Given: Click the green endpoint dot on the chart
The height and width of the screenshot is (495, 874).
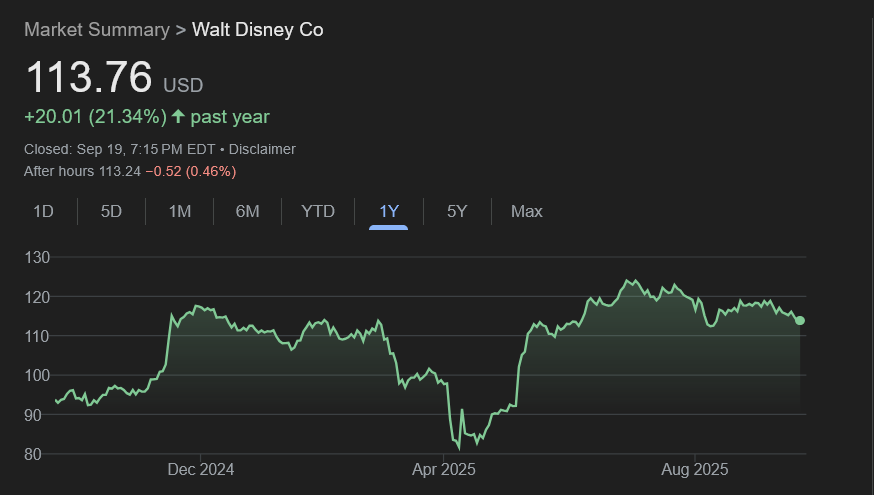Looking at the screenshot, I should pos(800,321).
